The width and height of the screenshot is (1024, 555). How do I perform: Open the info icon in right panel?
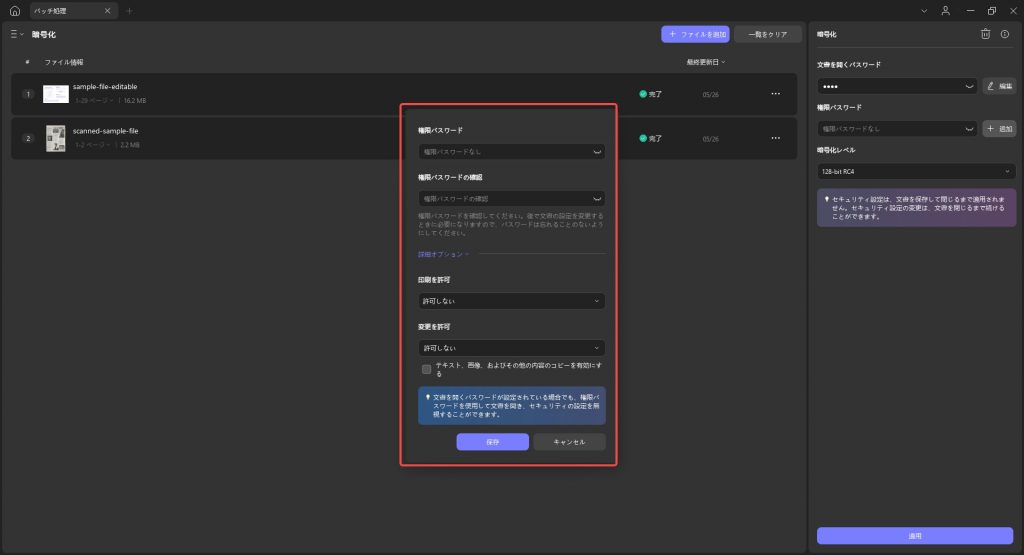pos(1005,34)
